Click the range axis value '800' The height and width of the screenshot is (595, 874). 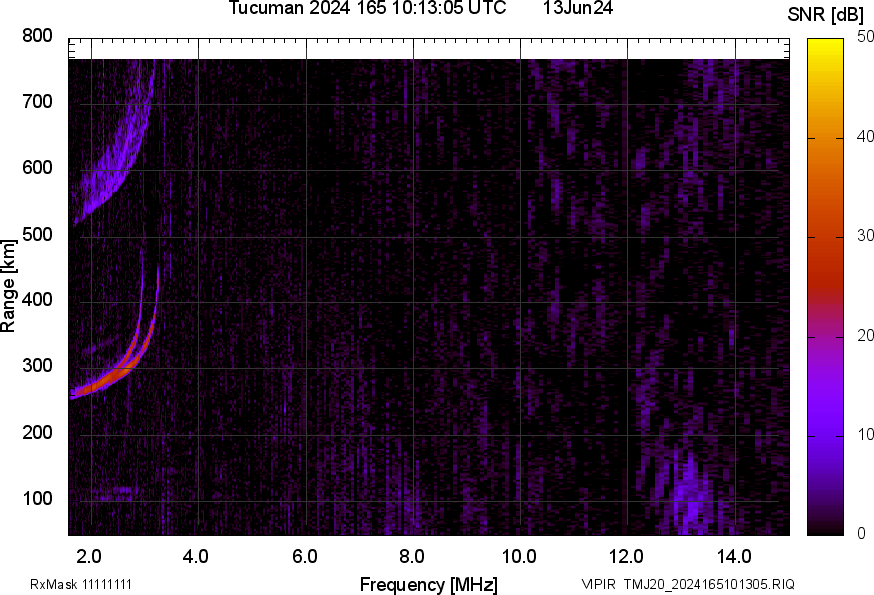(37, 36)
